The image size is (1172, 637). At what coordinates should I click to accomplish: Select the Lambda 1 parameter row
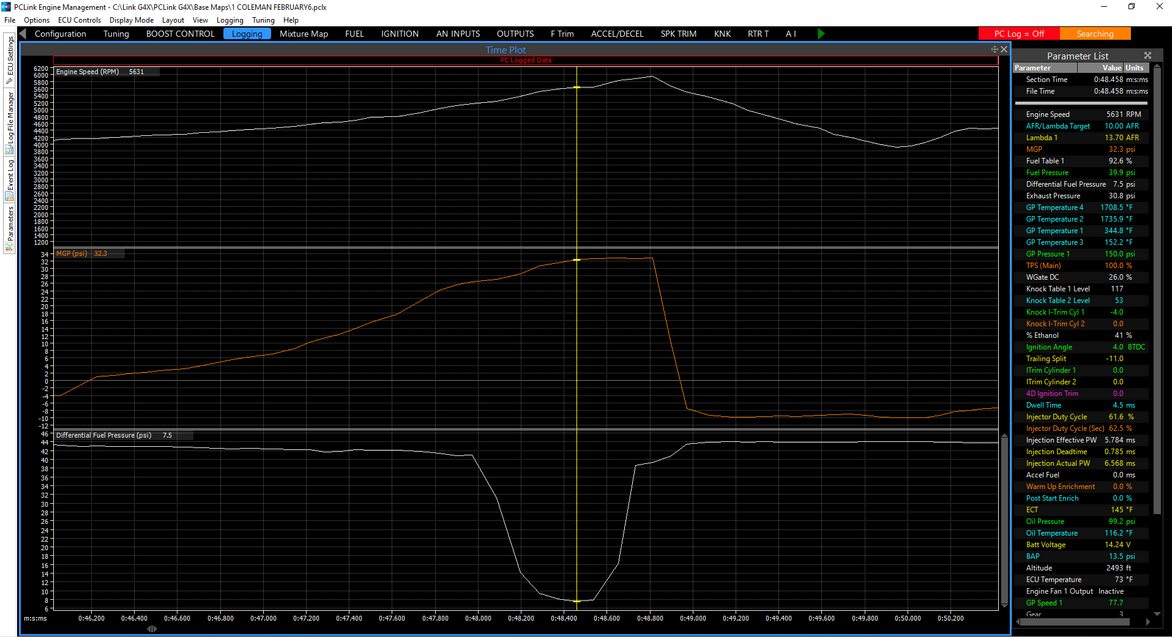click(x=1081, y=138)
